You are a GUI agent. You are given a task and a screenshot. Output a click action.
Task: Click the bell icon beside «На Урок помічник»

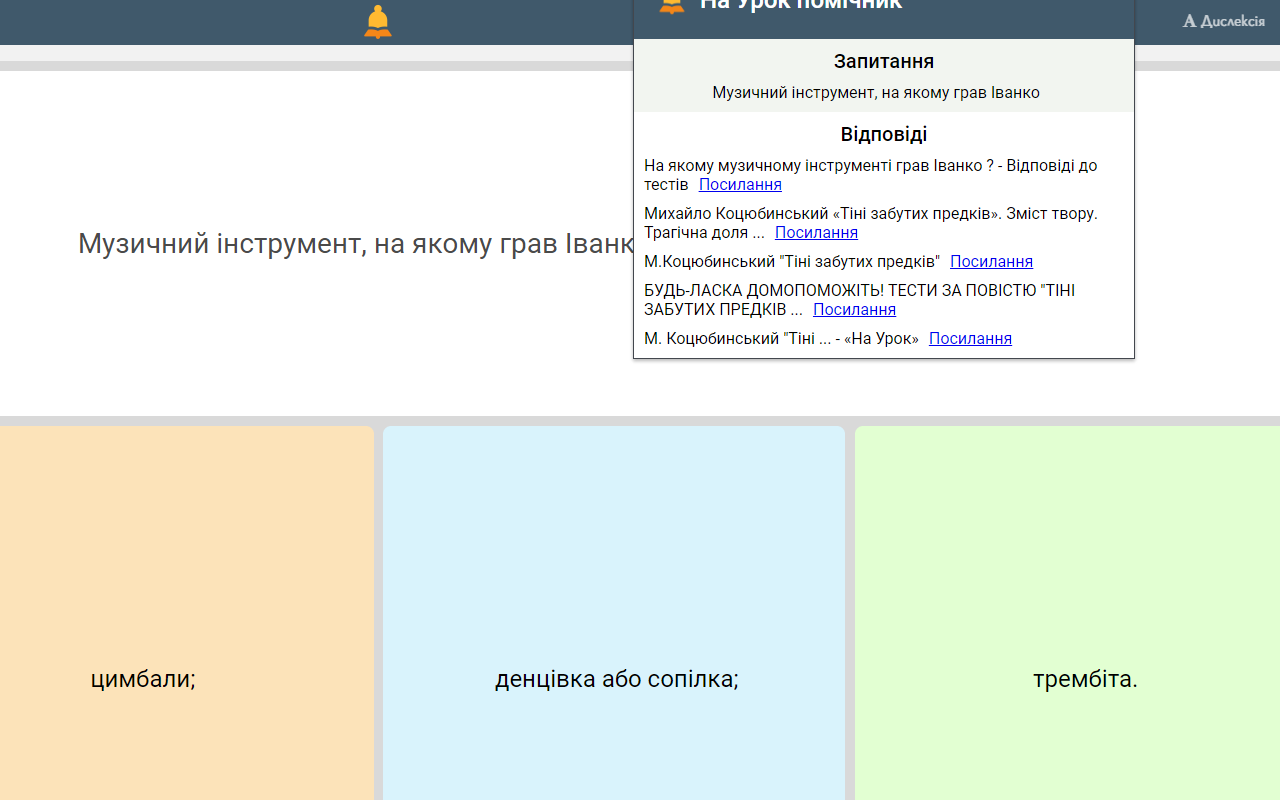[x=670, y=6]
